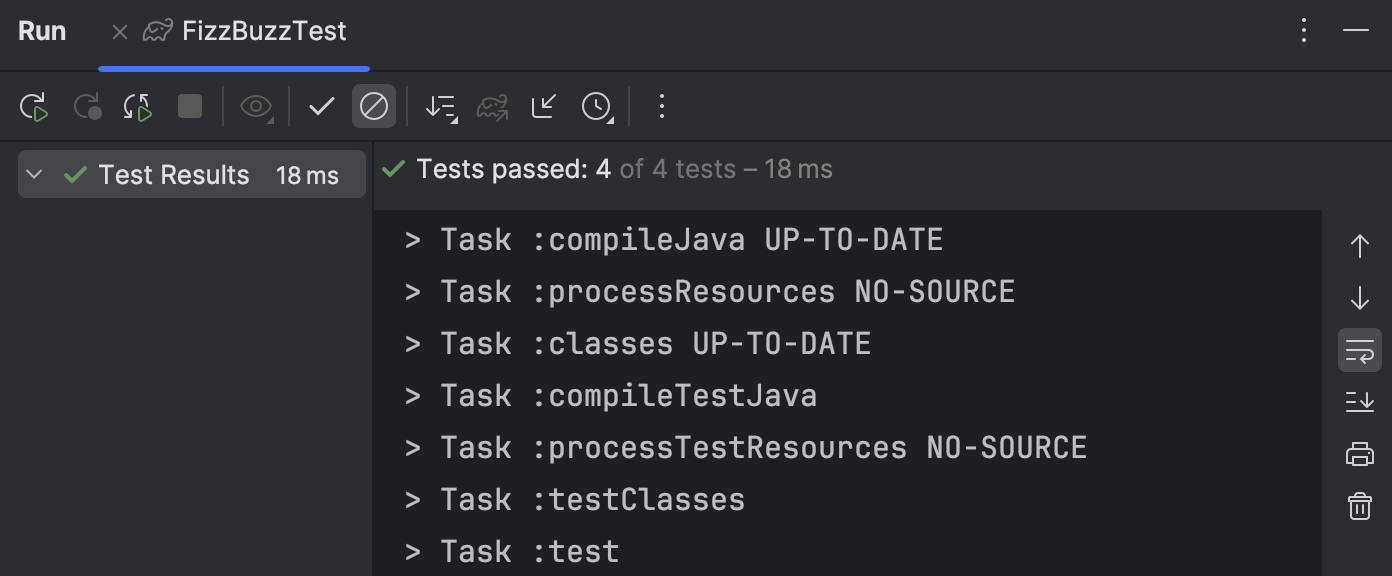Click the up arrow navigation icon
This screenshot has height=576, width=1392.
[x=1359, y=246]
